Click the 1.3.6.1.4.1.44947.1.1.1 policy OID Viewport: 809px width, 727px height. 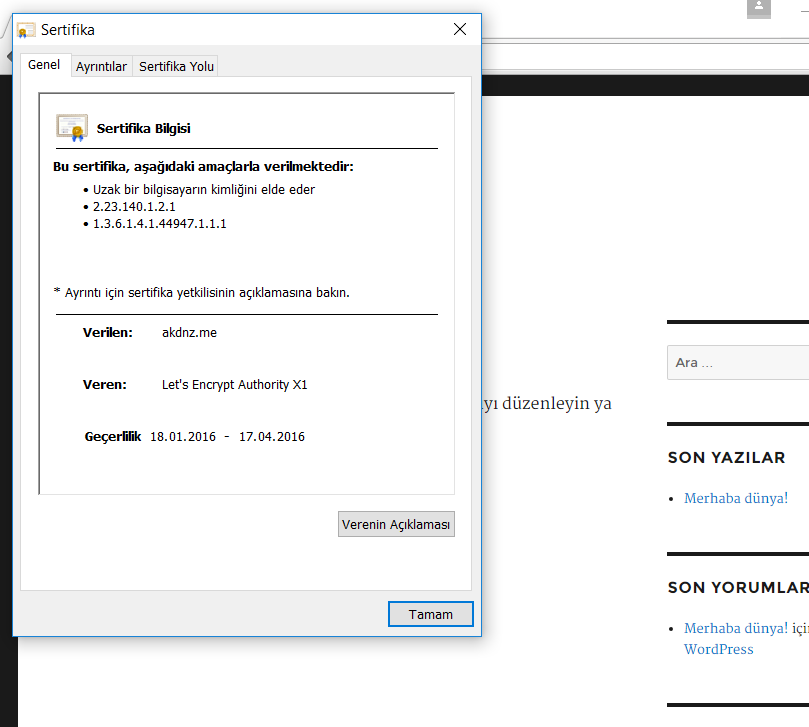click(159, 224)
